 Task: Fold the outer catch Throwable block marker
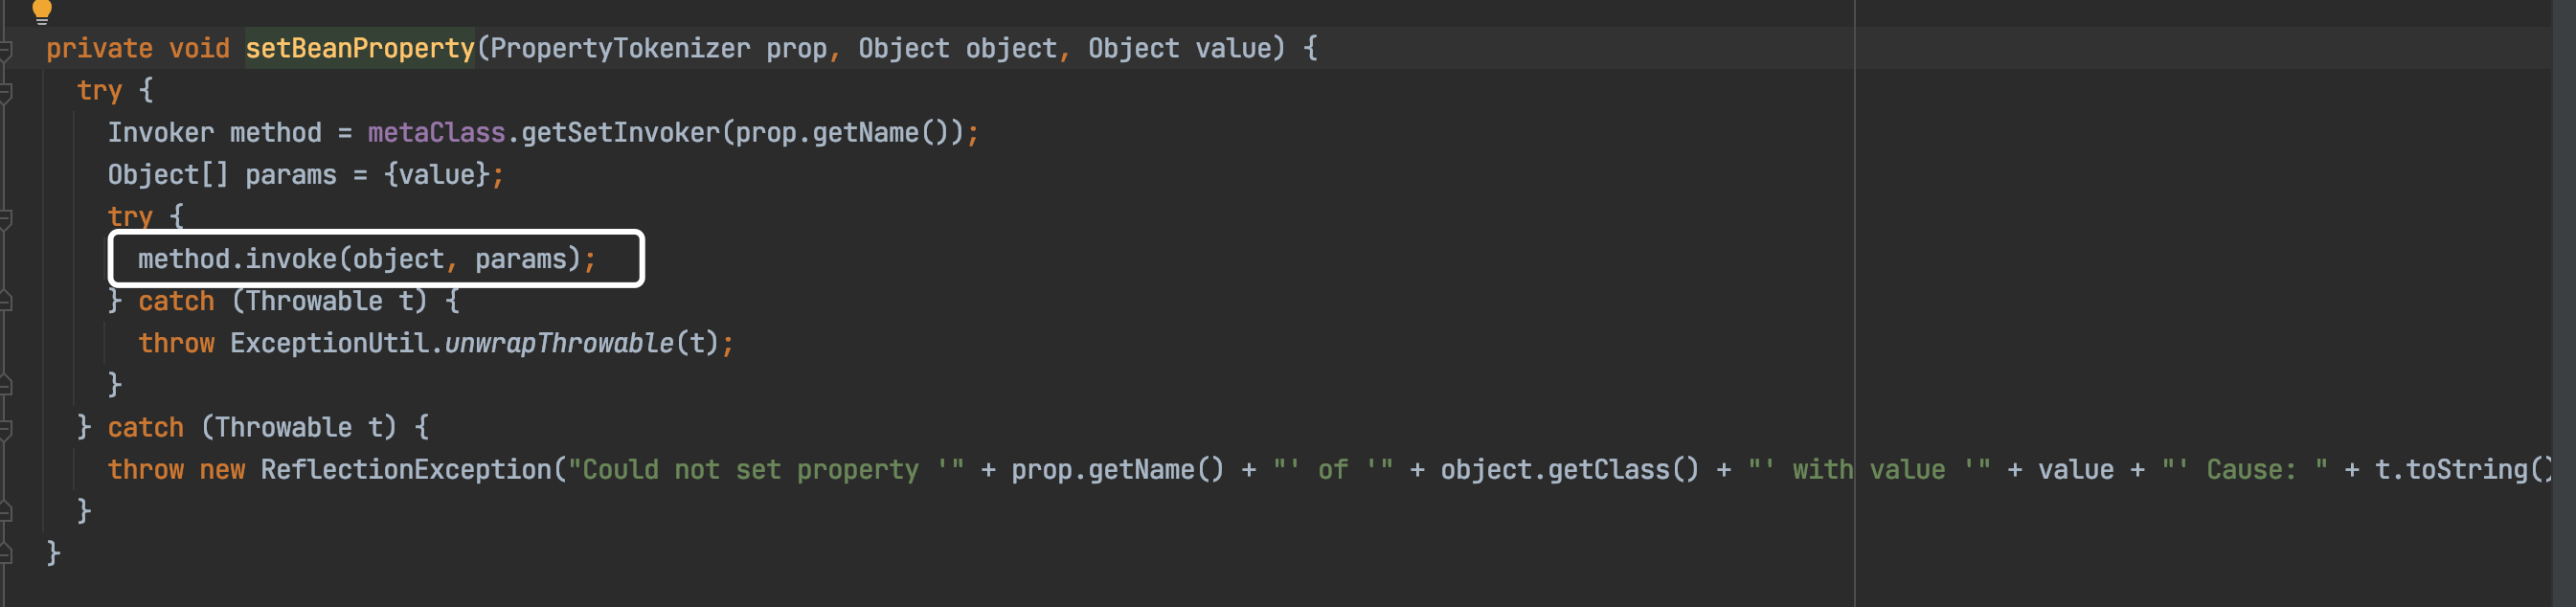(x=6, y=428)
